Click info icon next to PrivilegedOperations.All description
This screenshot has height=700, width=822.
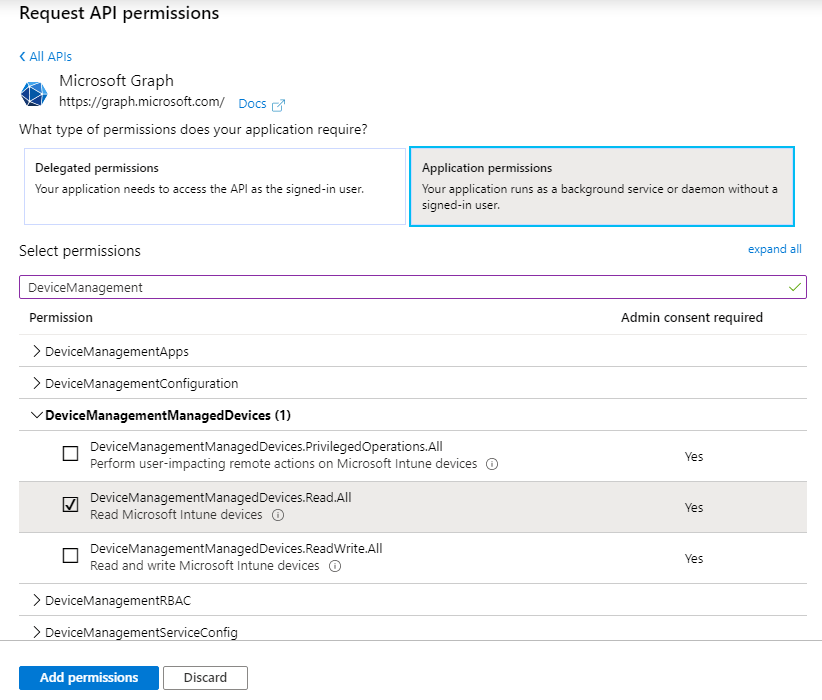pos(492,464)
